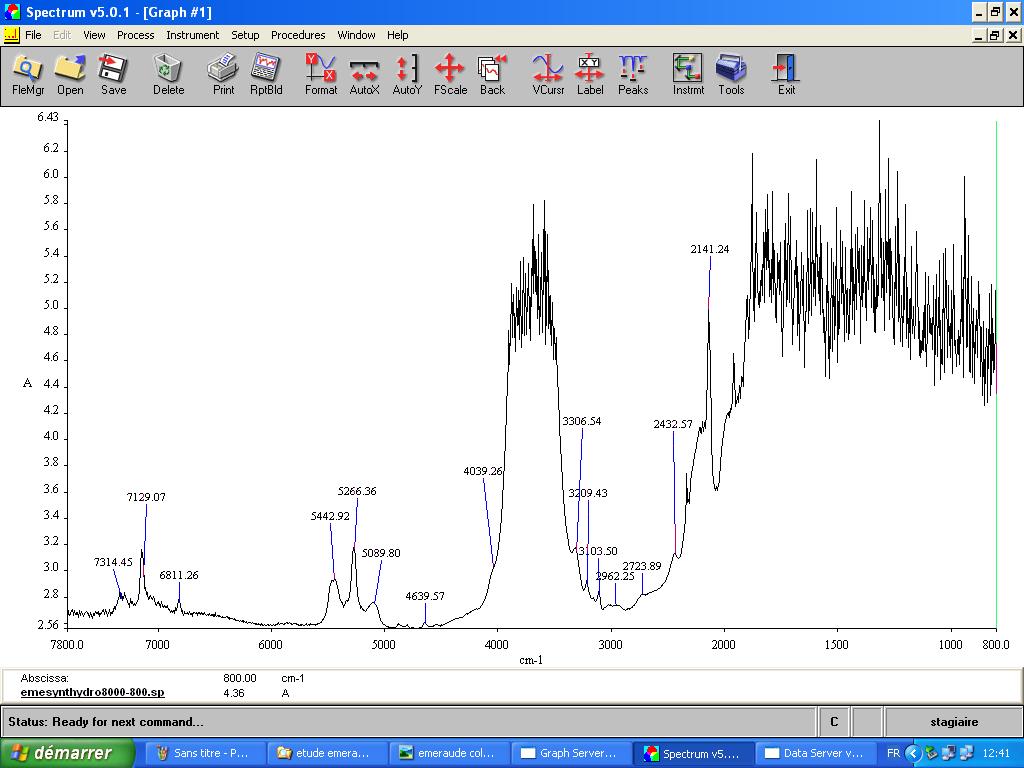This screenshot has height=768, width=1024.
Task: Click the Label annotation tool
Action: click(x=590, y=74)
